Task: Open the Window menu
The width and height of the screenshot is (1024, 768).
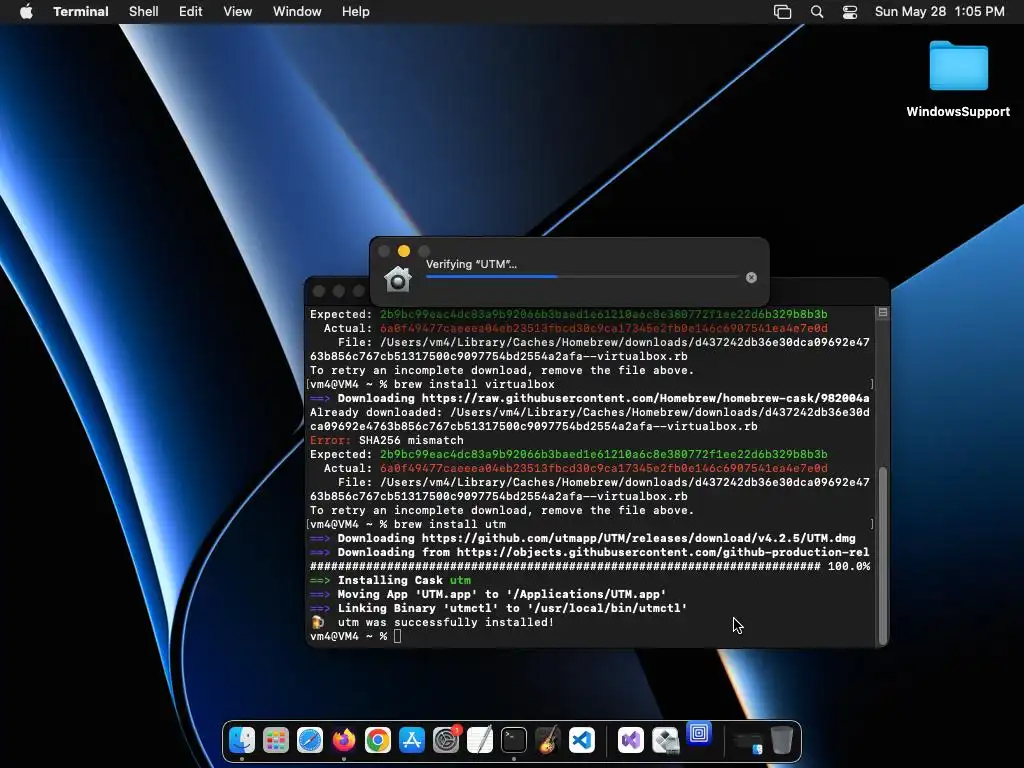Action: point(297,12)
